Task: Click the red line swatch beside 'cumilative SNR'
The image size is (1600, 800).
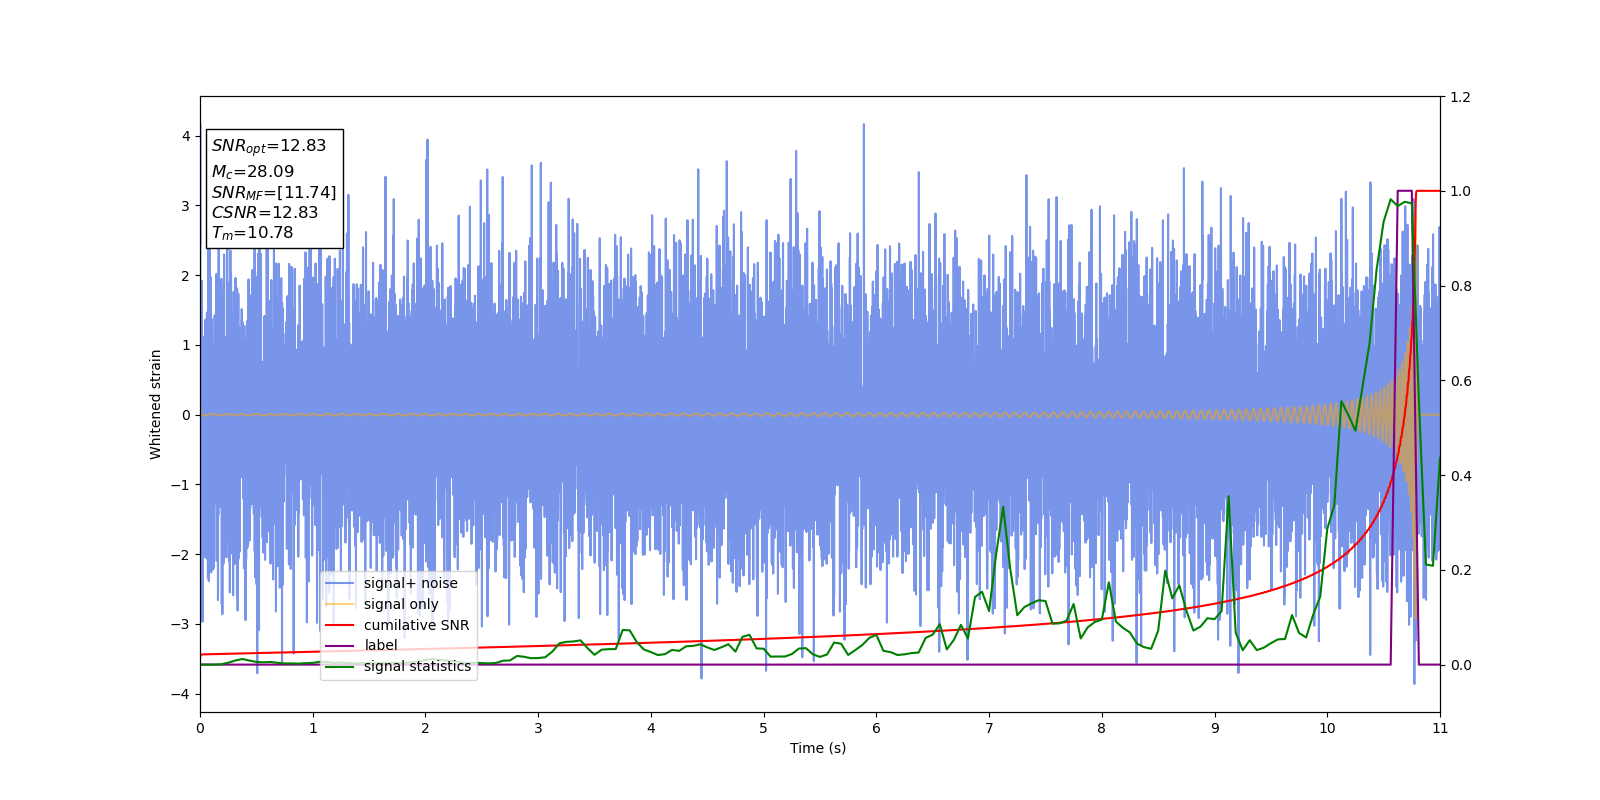Action: pos(340,625)
